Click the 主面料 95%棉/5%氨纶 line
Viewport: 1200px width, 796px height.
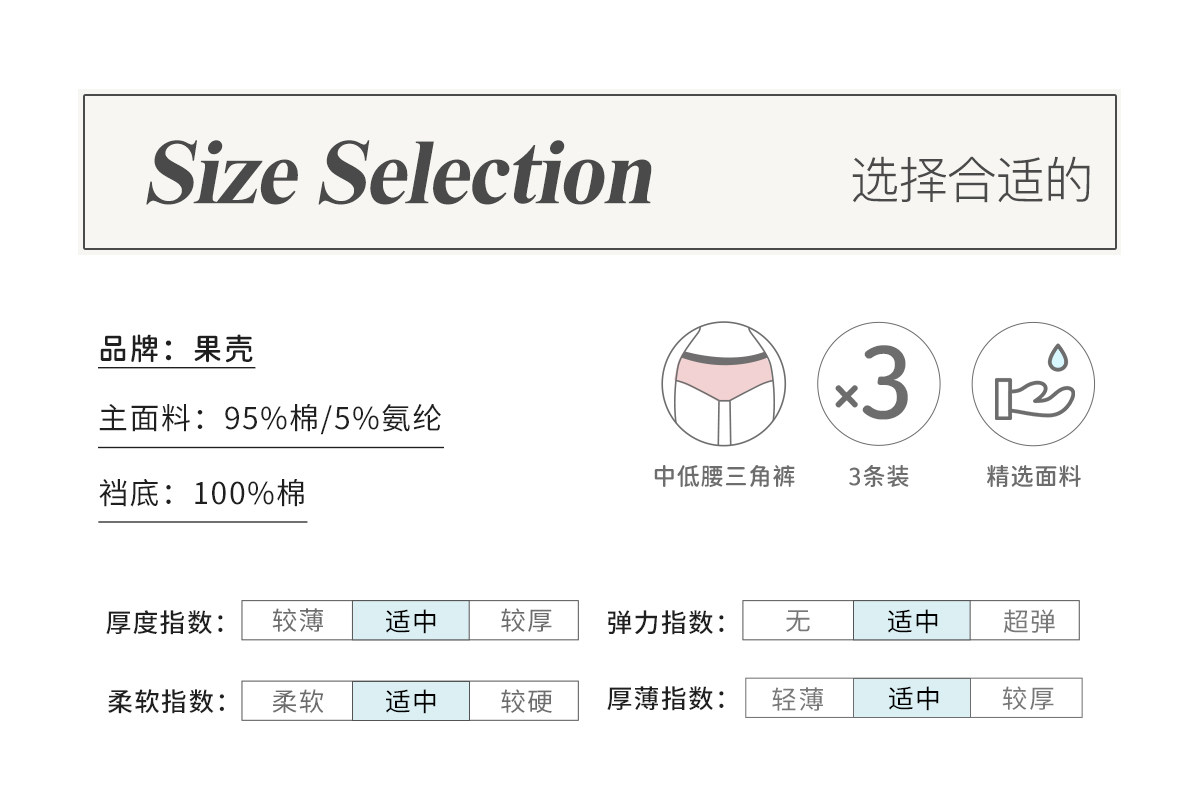(270, 418)
